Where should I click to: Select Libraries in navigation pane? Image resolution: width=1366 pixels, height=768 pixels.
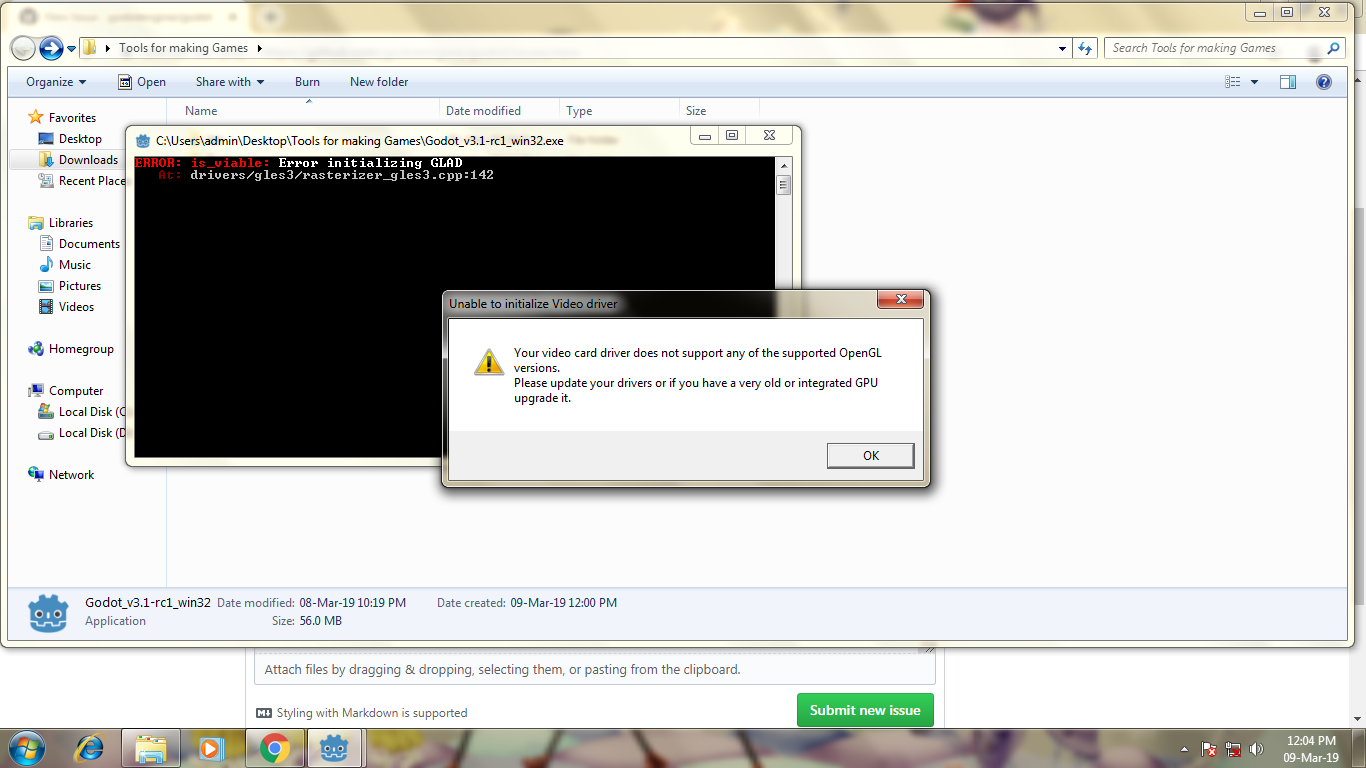61,223
